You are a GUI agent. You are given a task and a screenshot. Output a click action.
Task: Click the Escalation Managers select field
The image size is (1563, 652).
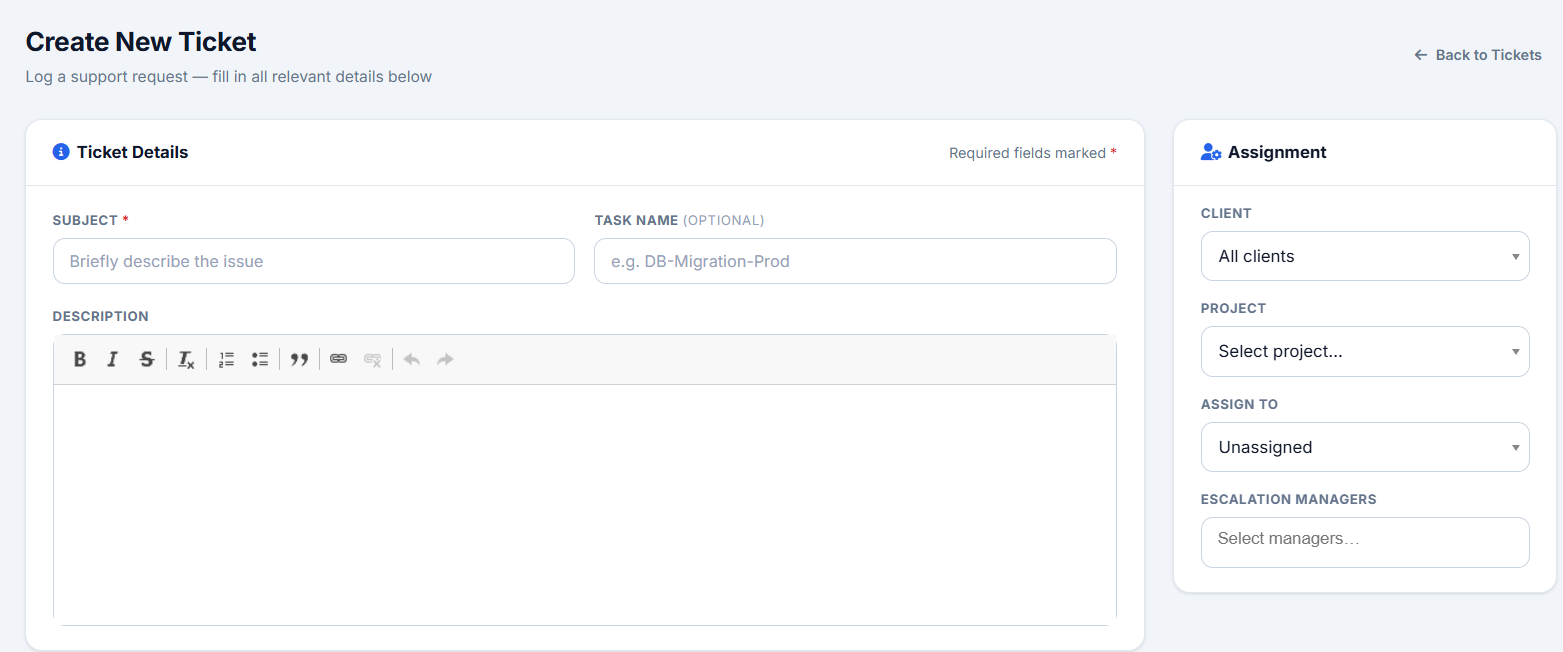pyautogui.click(x=1365, y=542)
